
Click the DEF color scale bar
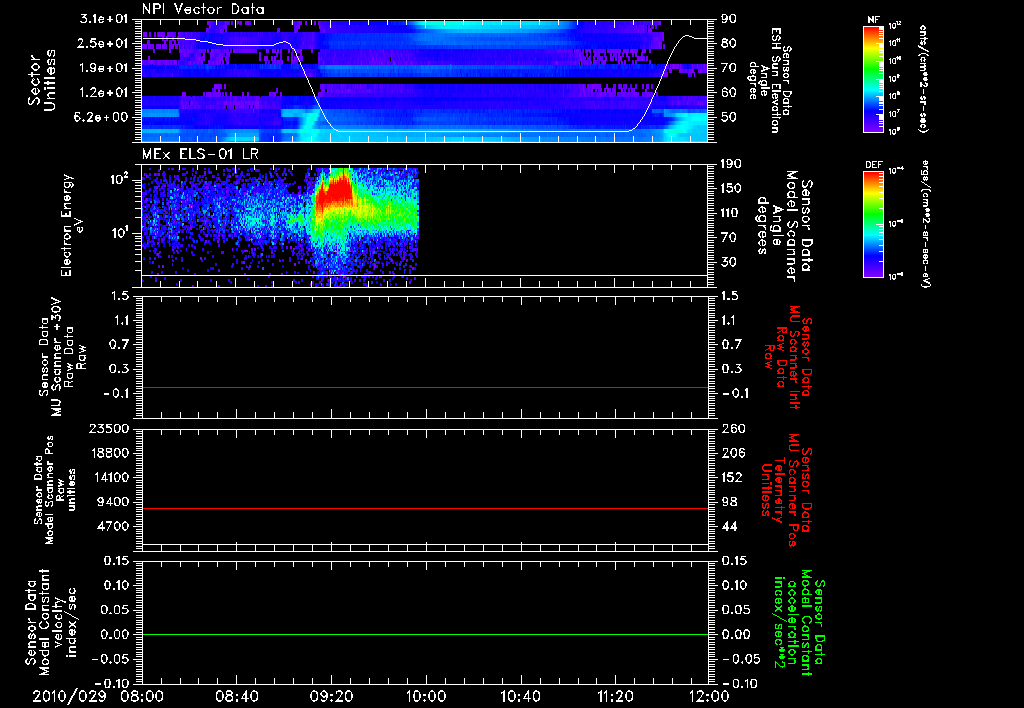tap(873, 224)
